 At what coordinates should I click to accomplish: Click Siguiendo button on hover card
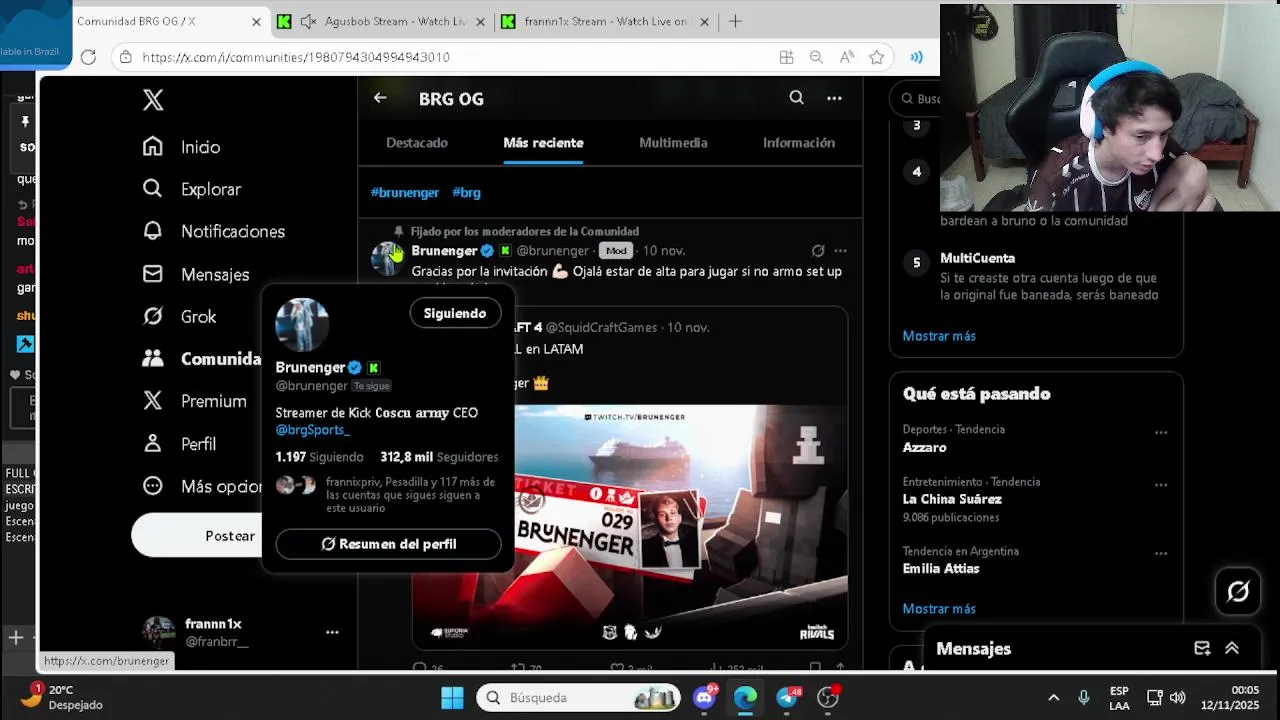pyautogui.click(x=455, y=313)
